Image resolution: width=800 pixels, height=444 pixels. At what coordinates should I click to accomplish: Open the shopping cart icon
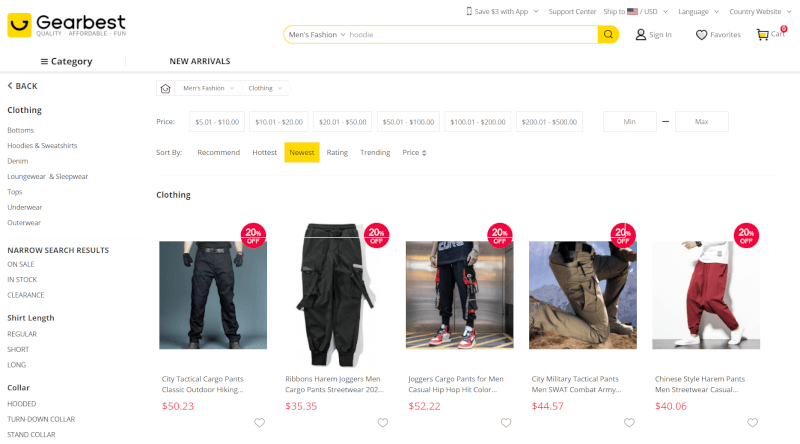click(762, 35)
